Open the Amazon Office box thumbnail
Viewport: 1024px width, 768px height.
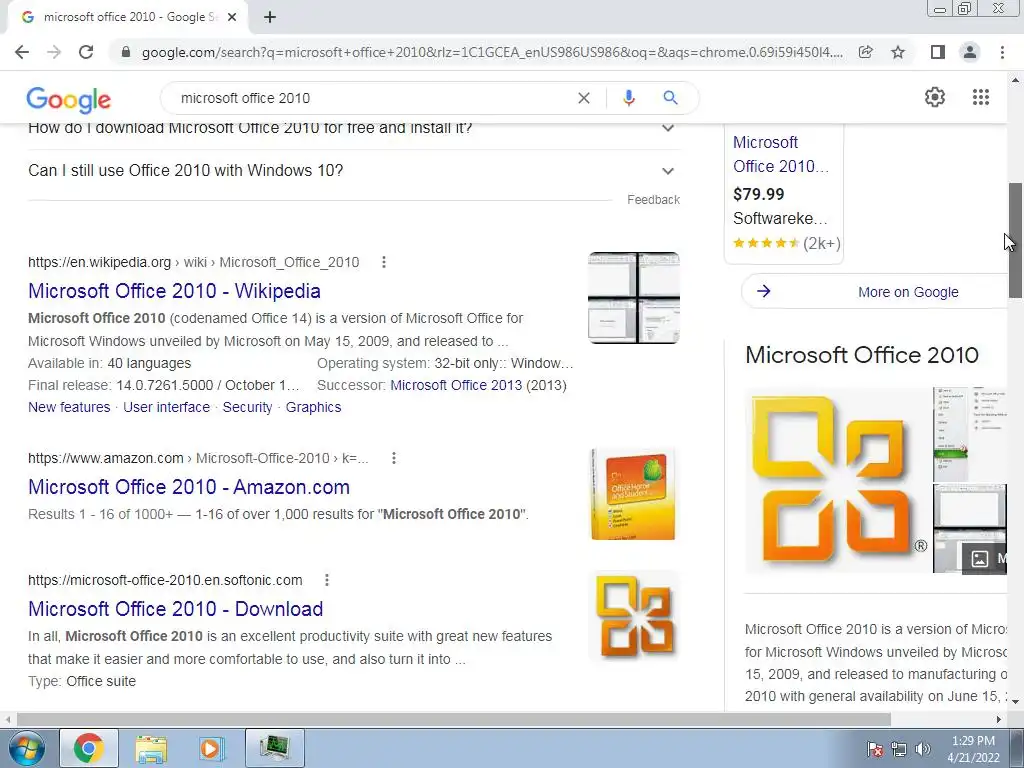point(633,494)
